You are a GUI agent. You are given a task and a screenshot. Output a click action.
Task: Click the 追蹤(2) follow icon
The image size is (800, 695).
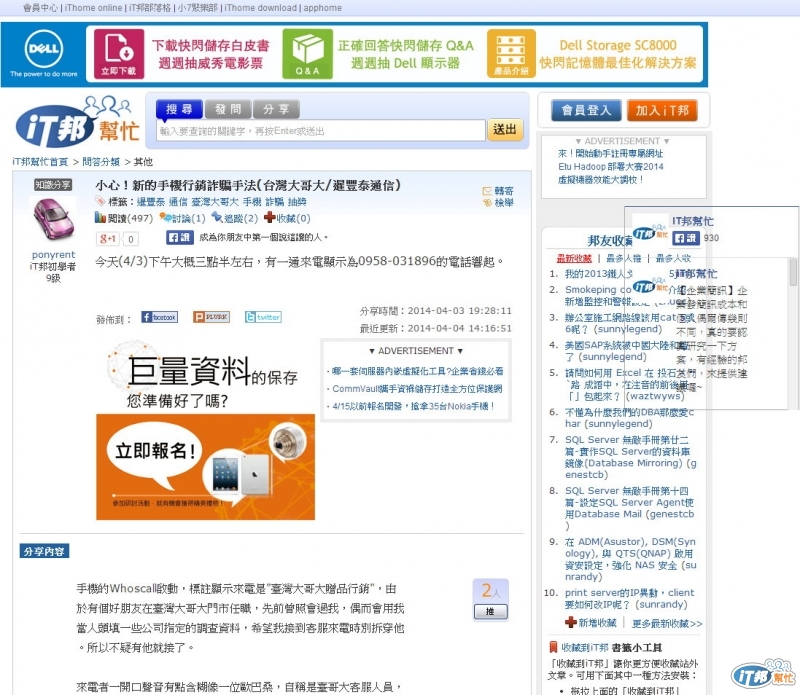tap(217, 218)
